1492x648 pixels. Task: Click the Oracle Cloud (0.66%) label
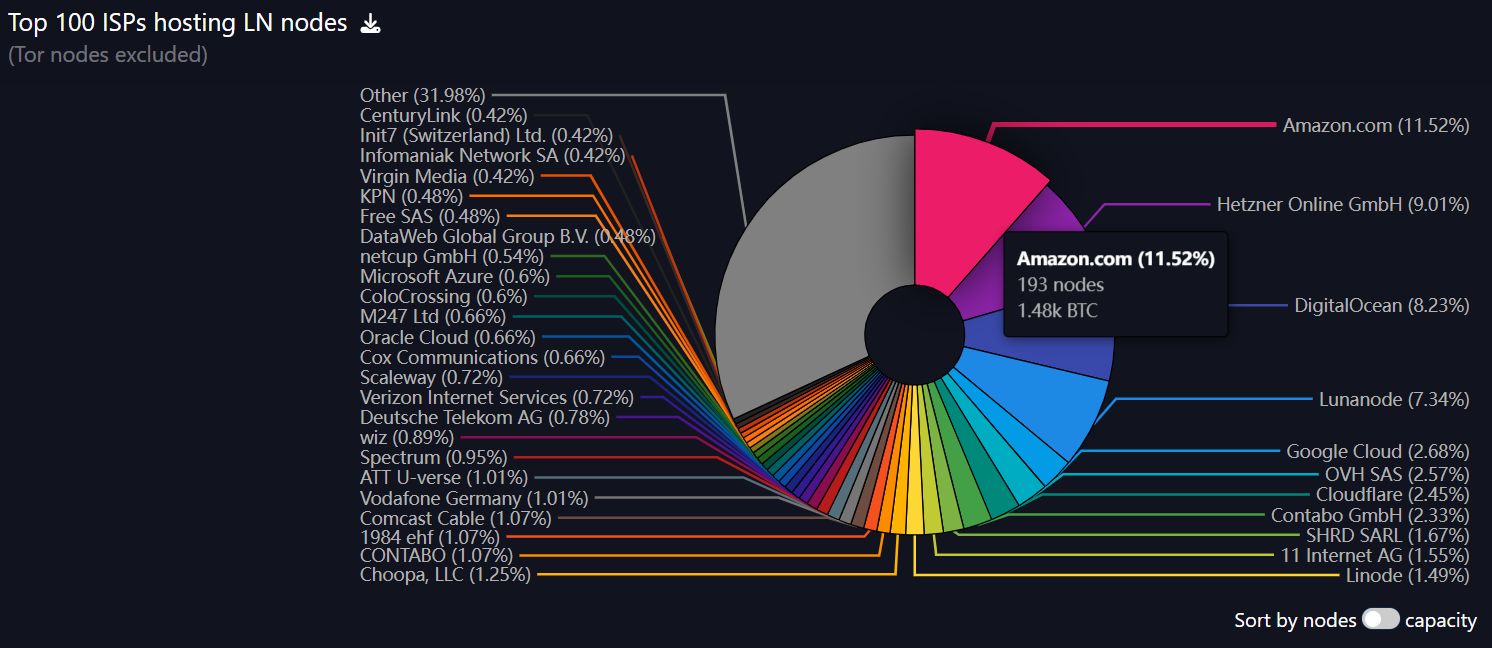447,337
